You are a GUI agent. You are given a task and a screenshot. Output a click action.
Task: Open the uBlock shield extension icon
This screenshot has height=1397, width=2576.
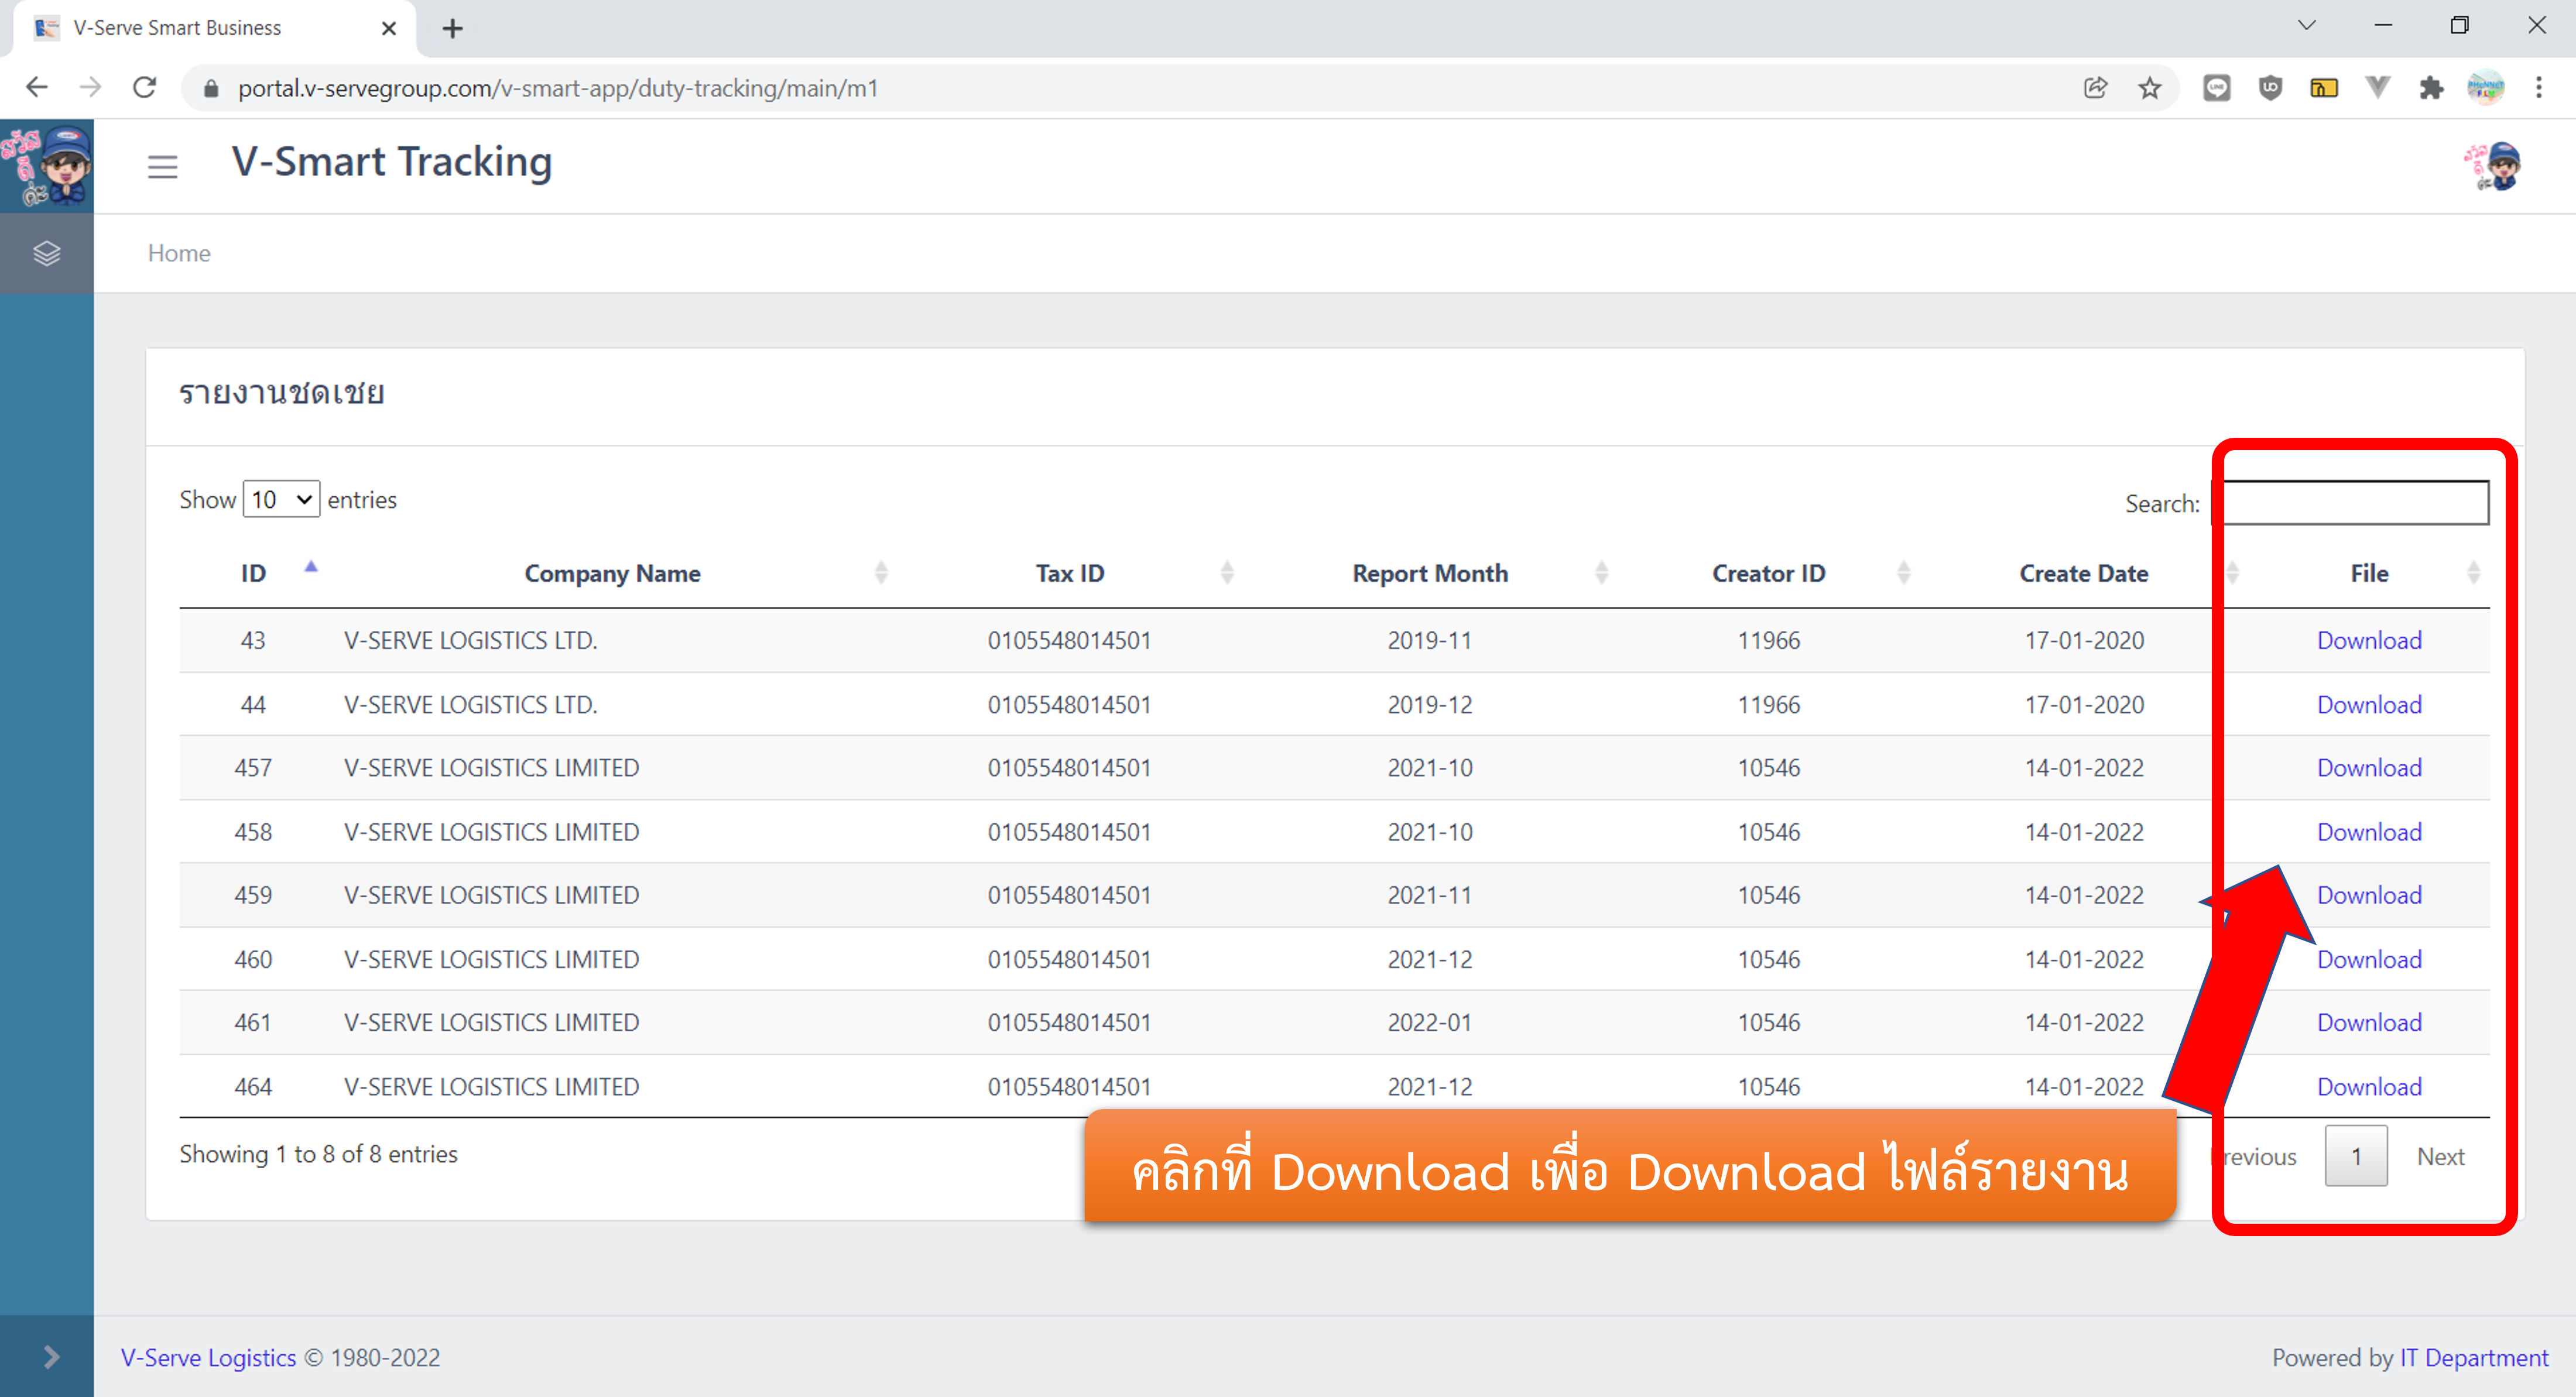click(x=2271, y=88)
